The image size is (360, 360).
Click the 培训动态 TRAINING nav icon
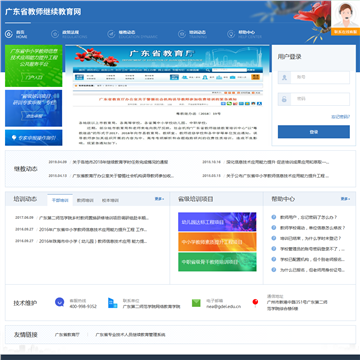pos(182,34)
